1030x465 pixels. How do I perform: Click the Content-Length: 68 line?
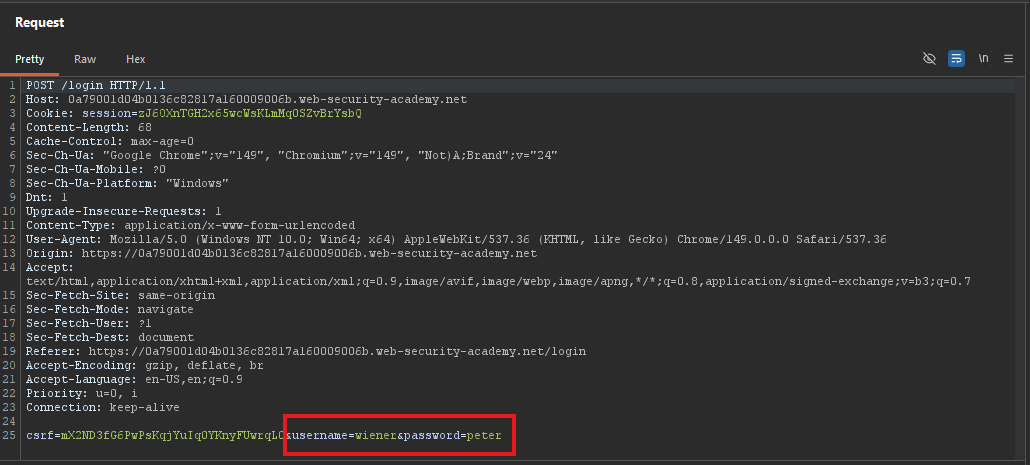click(x=89, y=127)
